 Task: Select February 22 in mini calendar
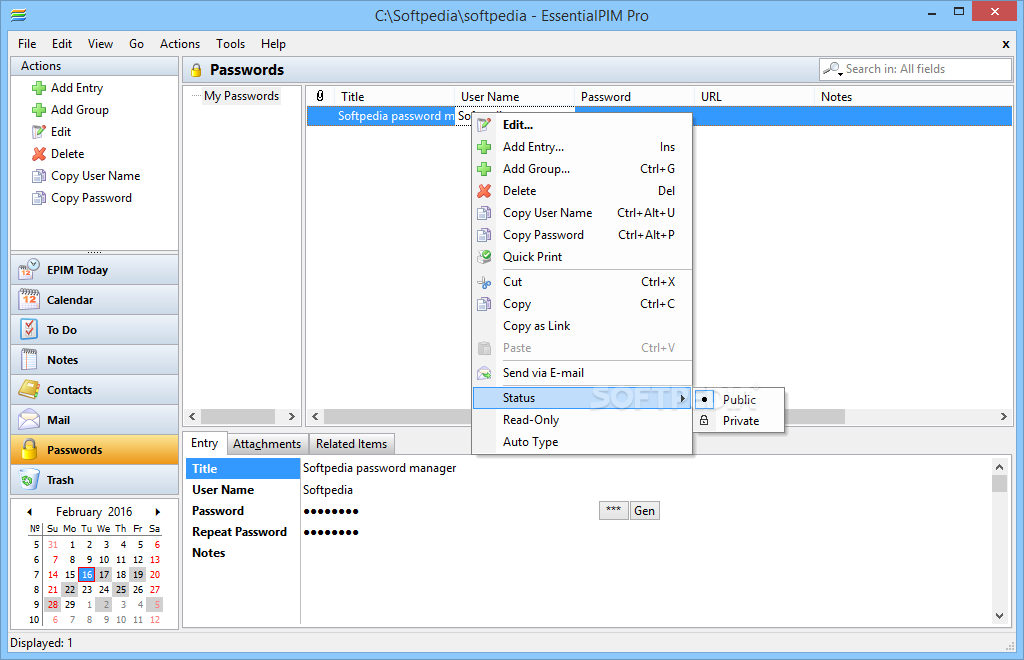tap(70, 589)
